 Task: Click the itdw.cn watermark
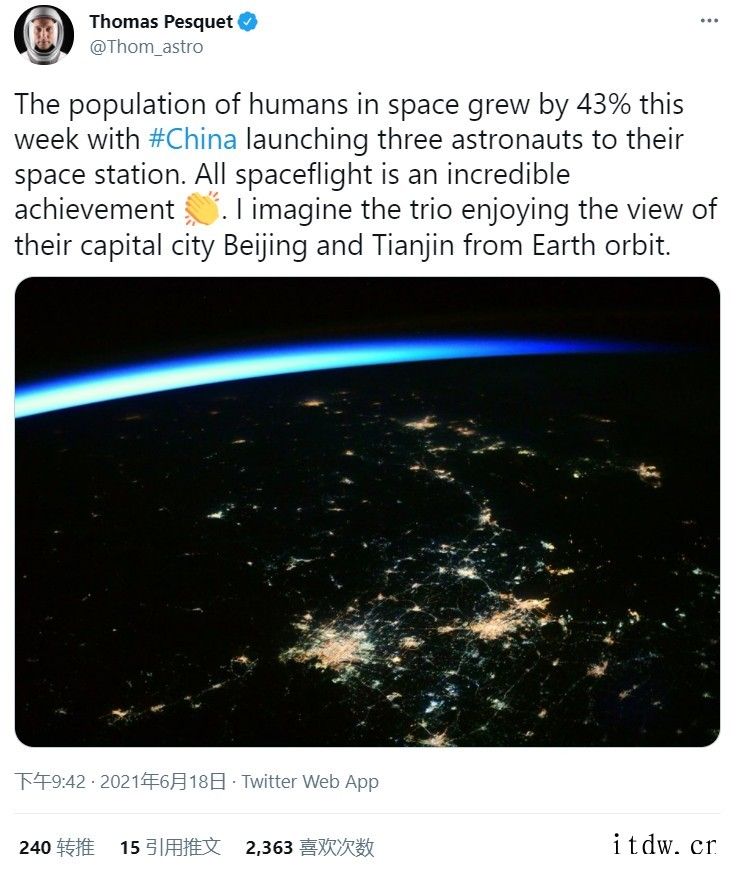[x=665, y=845]
